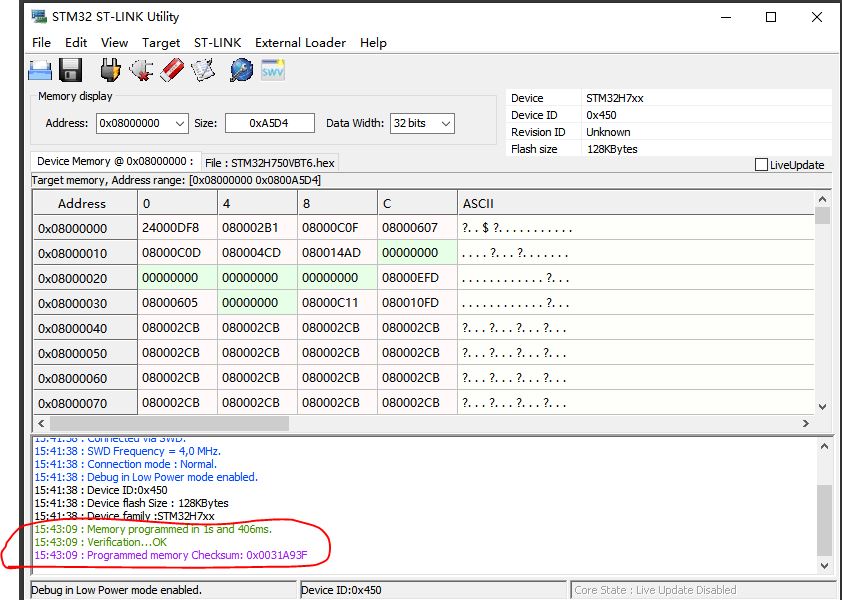
Task: Connect to target using plug icon
Action: coord(111,70)
